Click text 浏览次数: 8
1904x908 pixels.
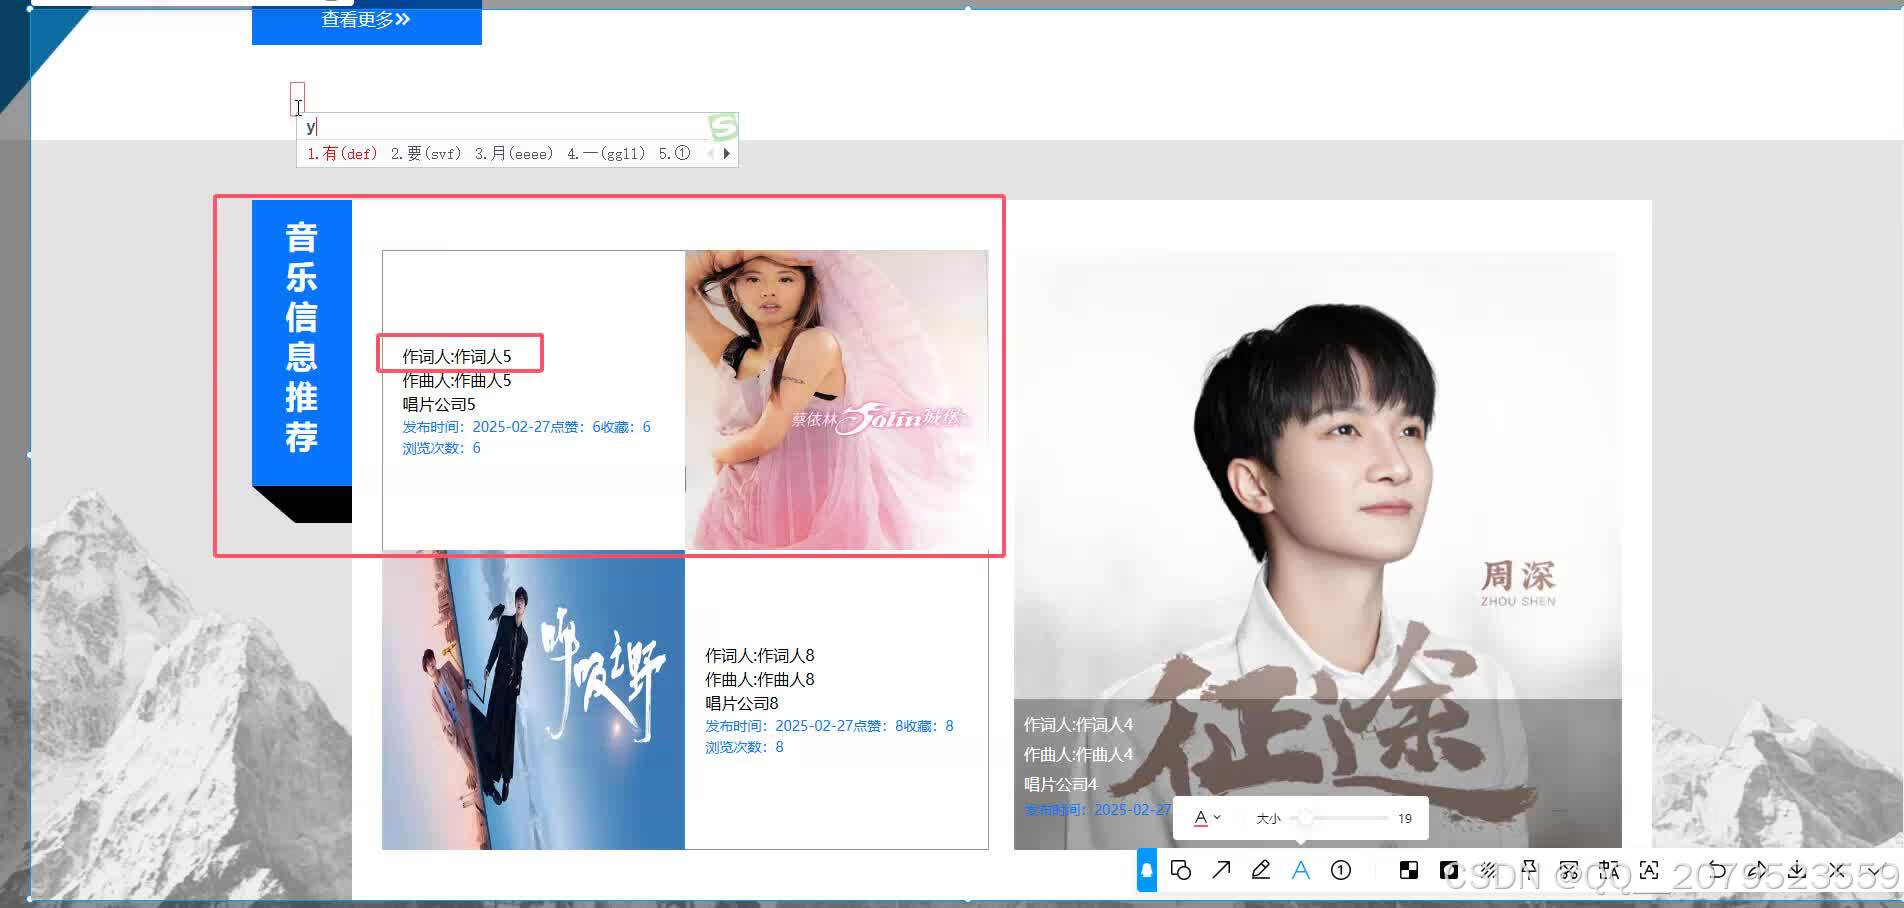pos(745,747)
